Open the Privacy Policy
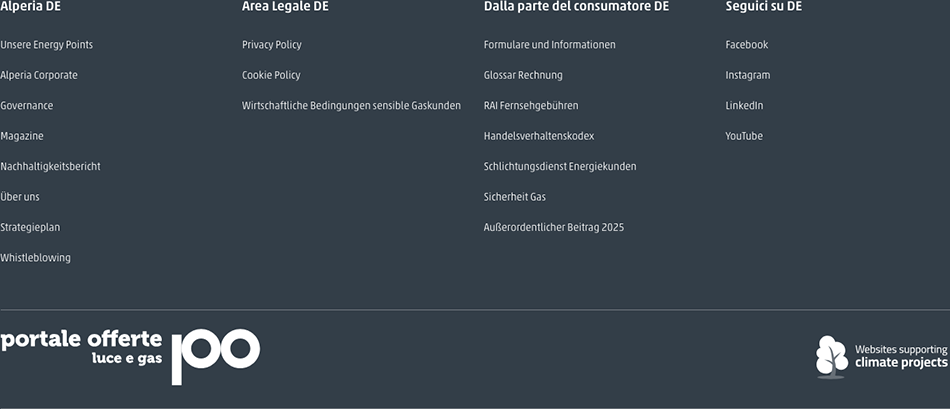Viewport: 950px width, 409px height. (x=271, y=45)
